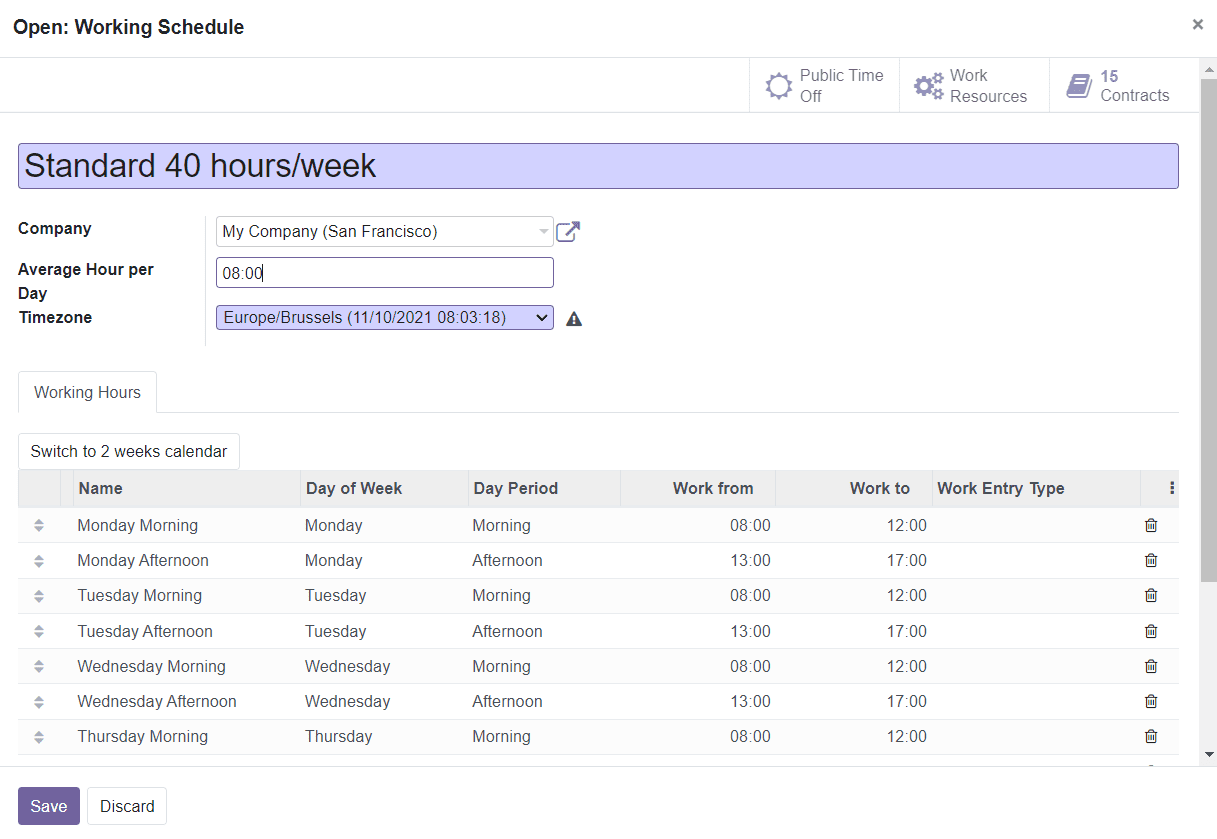Screen dimensions: 1217x839
Task: Click the external link icon beside Company
Action: click(x=567, y=231)
